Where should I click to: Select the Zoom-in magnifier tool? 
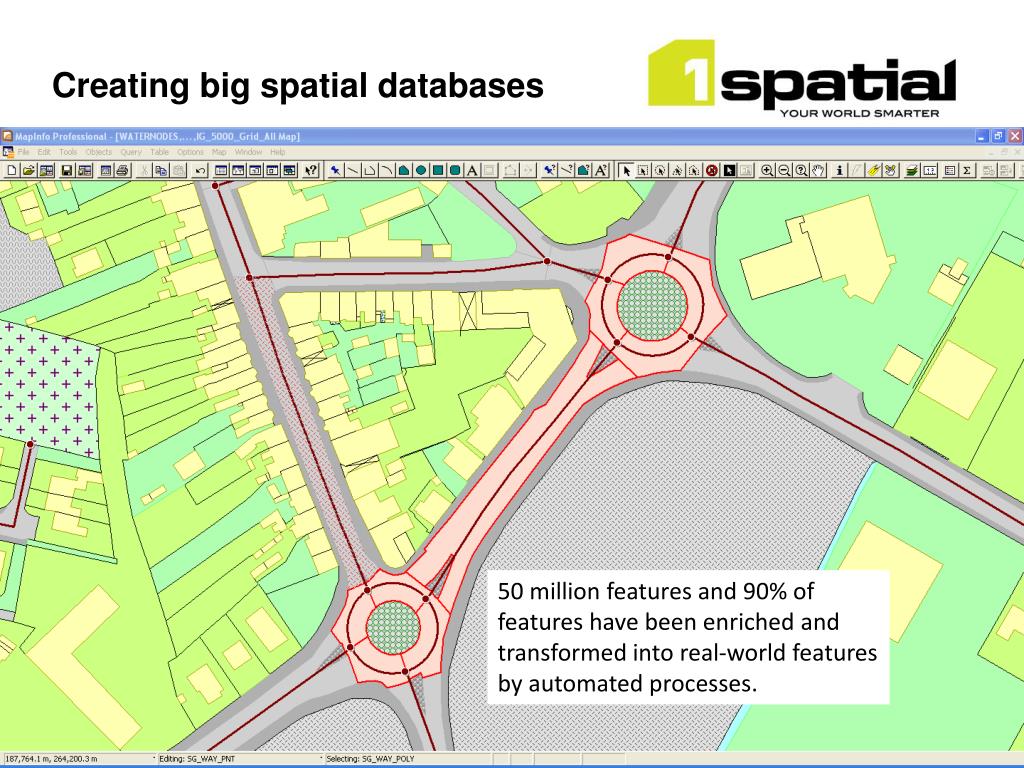point(767,170)
